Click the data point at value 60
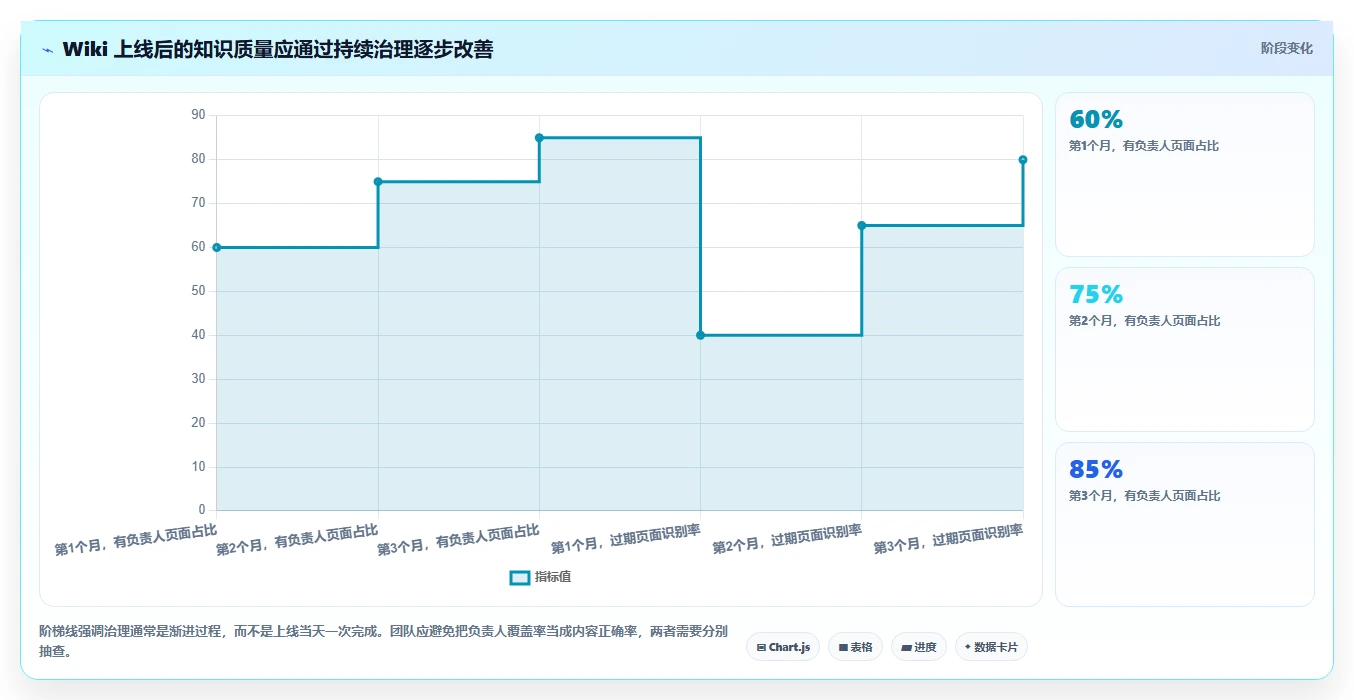 (x=217, y=247)
